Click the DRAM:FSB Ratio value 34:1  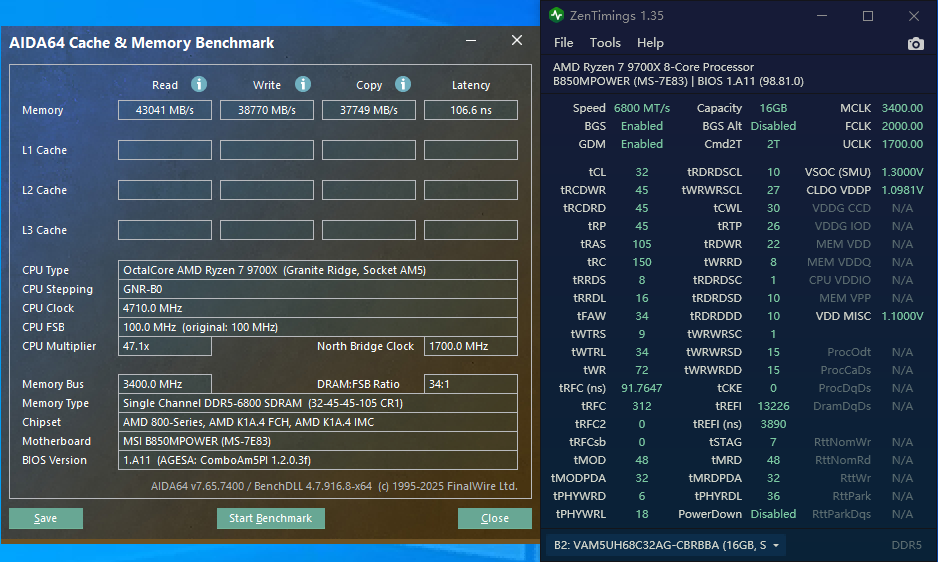click(471, 384)
